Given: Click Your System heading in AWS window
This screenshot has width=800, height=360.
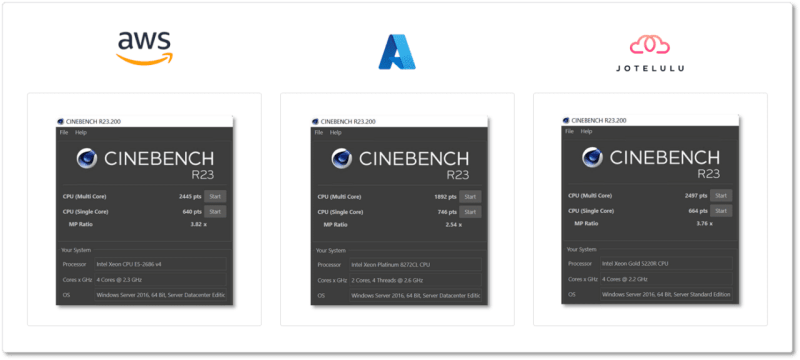Looking at the screenshot, I should (x=76, y=250).
